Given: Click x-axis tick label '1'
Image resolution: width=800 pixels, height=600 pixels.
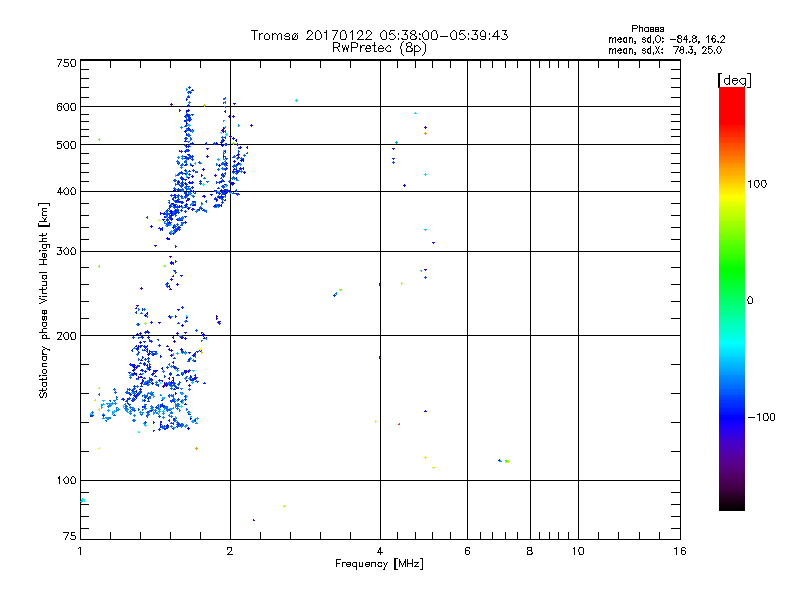Looking at the screenshot, I should [80, 551].
